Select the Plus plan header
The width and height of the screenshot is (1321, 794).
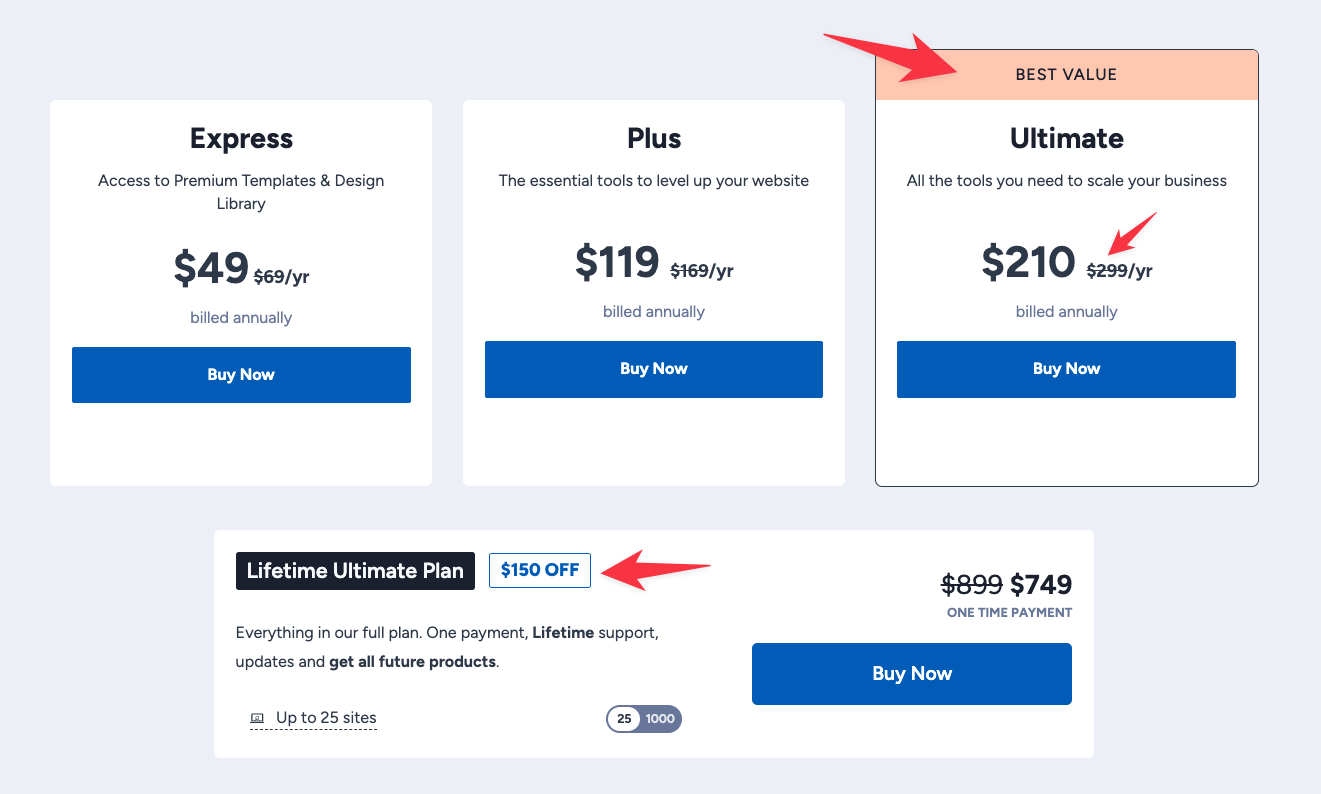click(653, 138)
